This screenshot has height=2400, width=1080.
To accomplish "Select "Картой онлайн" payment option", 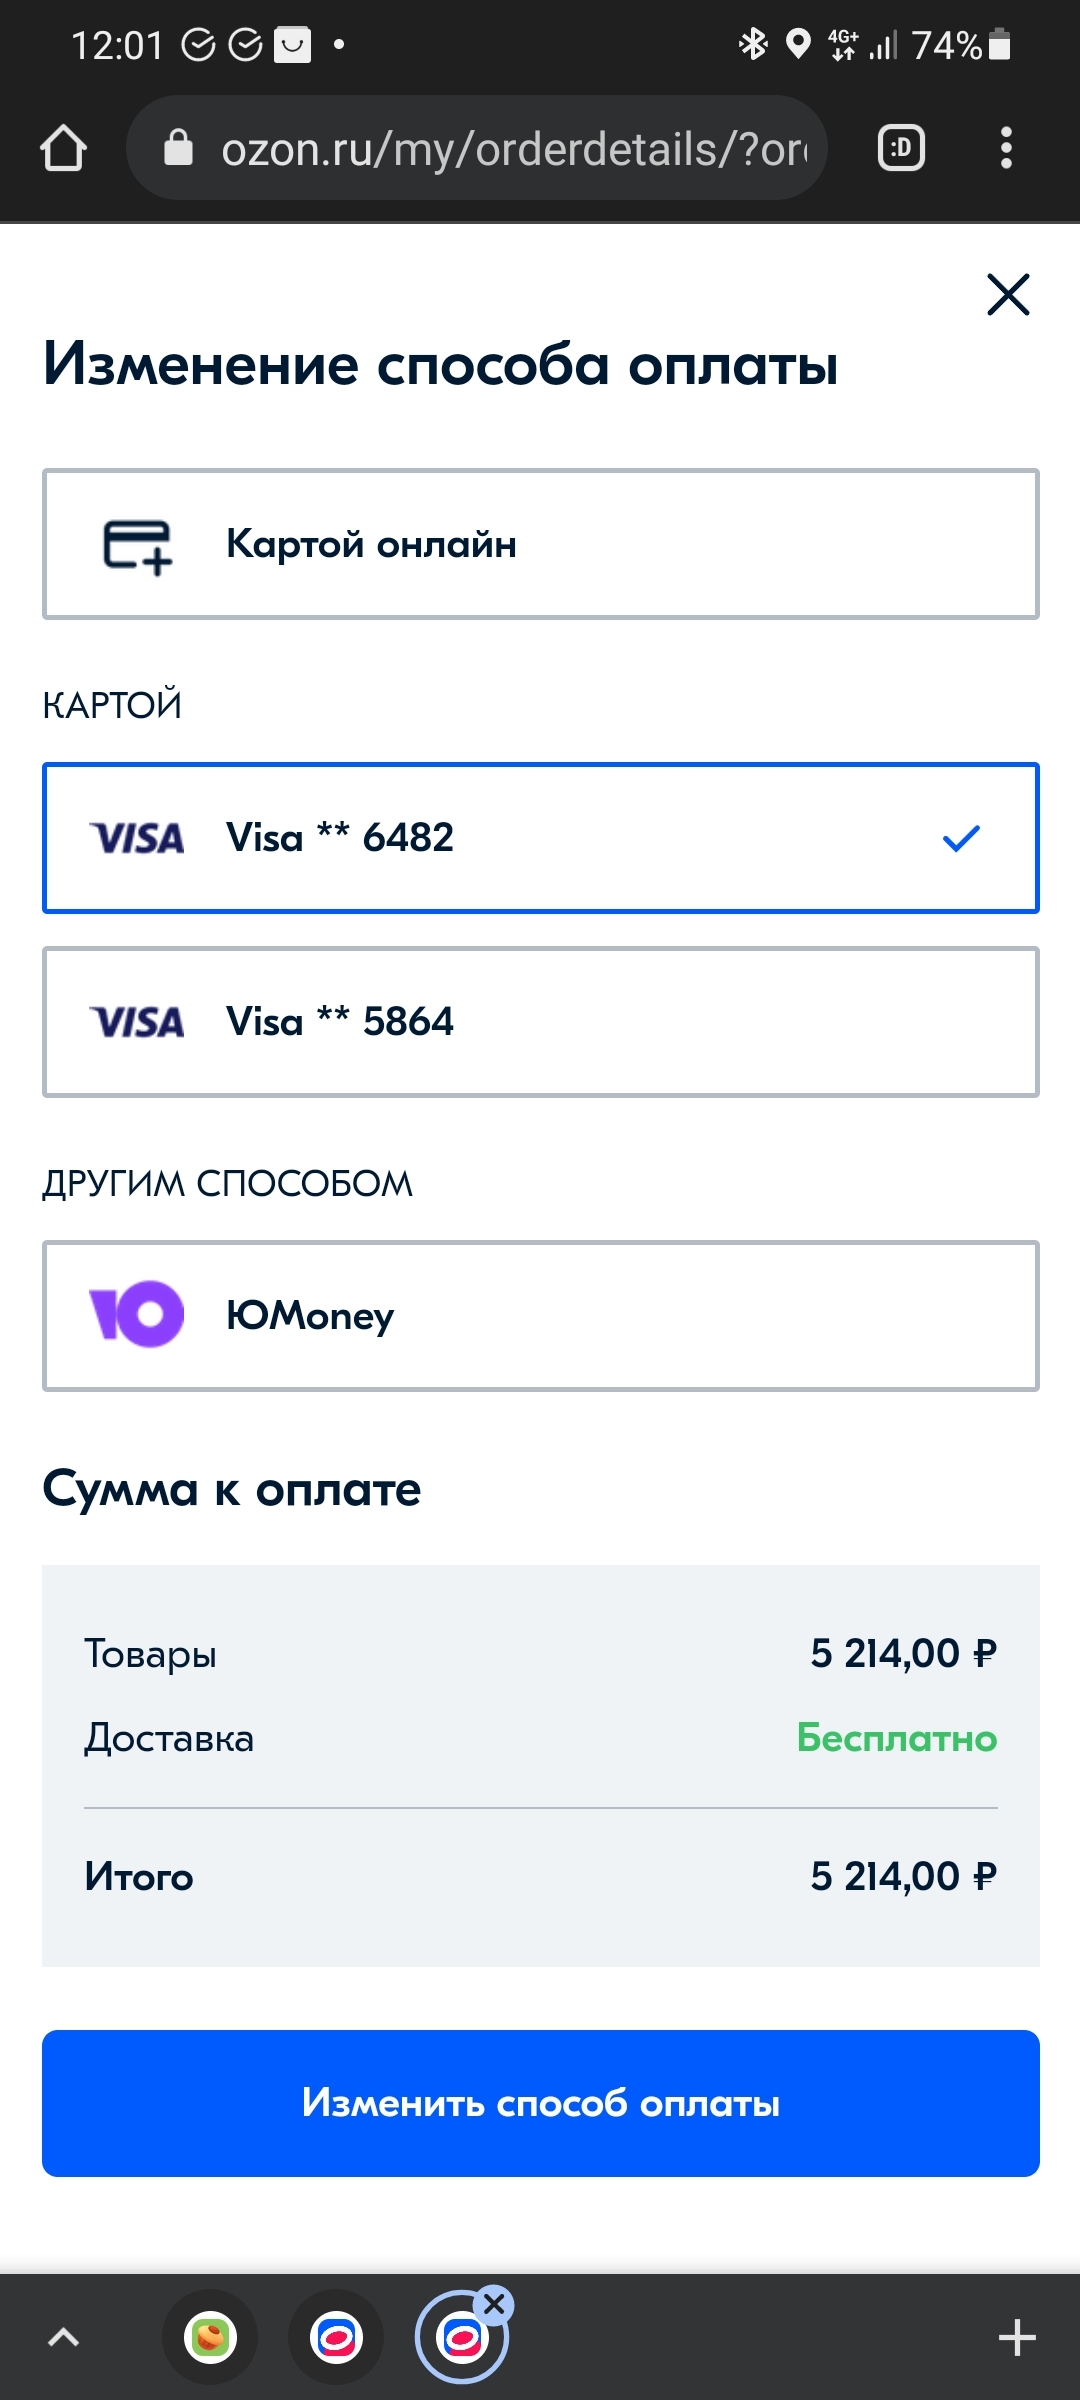I will pos(540,544).
